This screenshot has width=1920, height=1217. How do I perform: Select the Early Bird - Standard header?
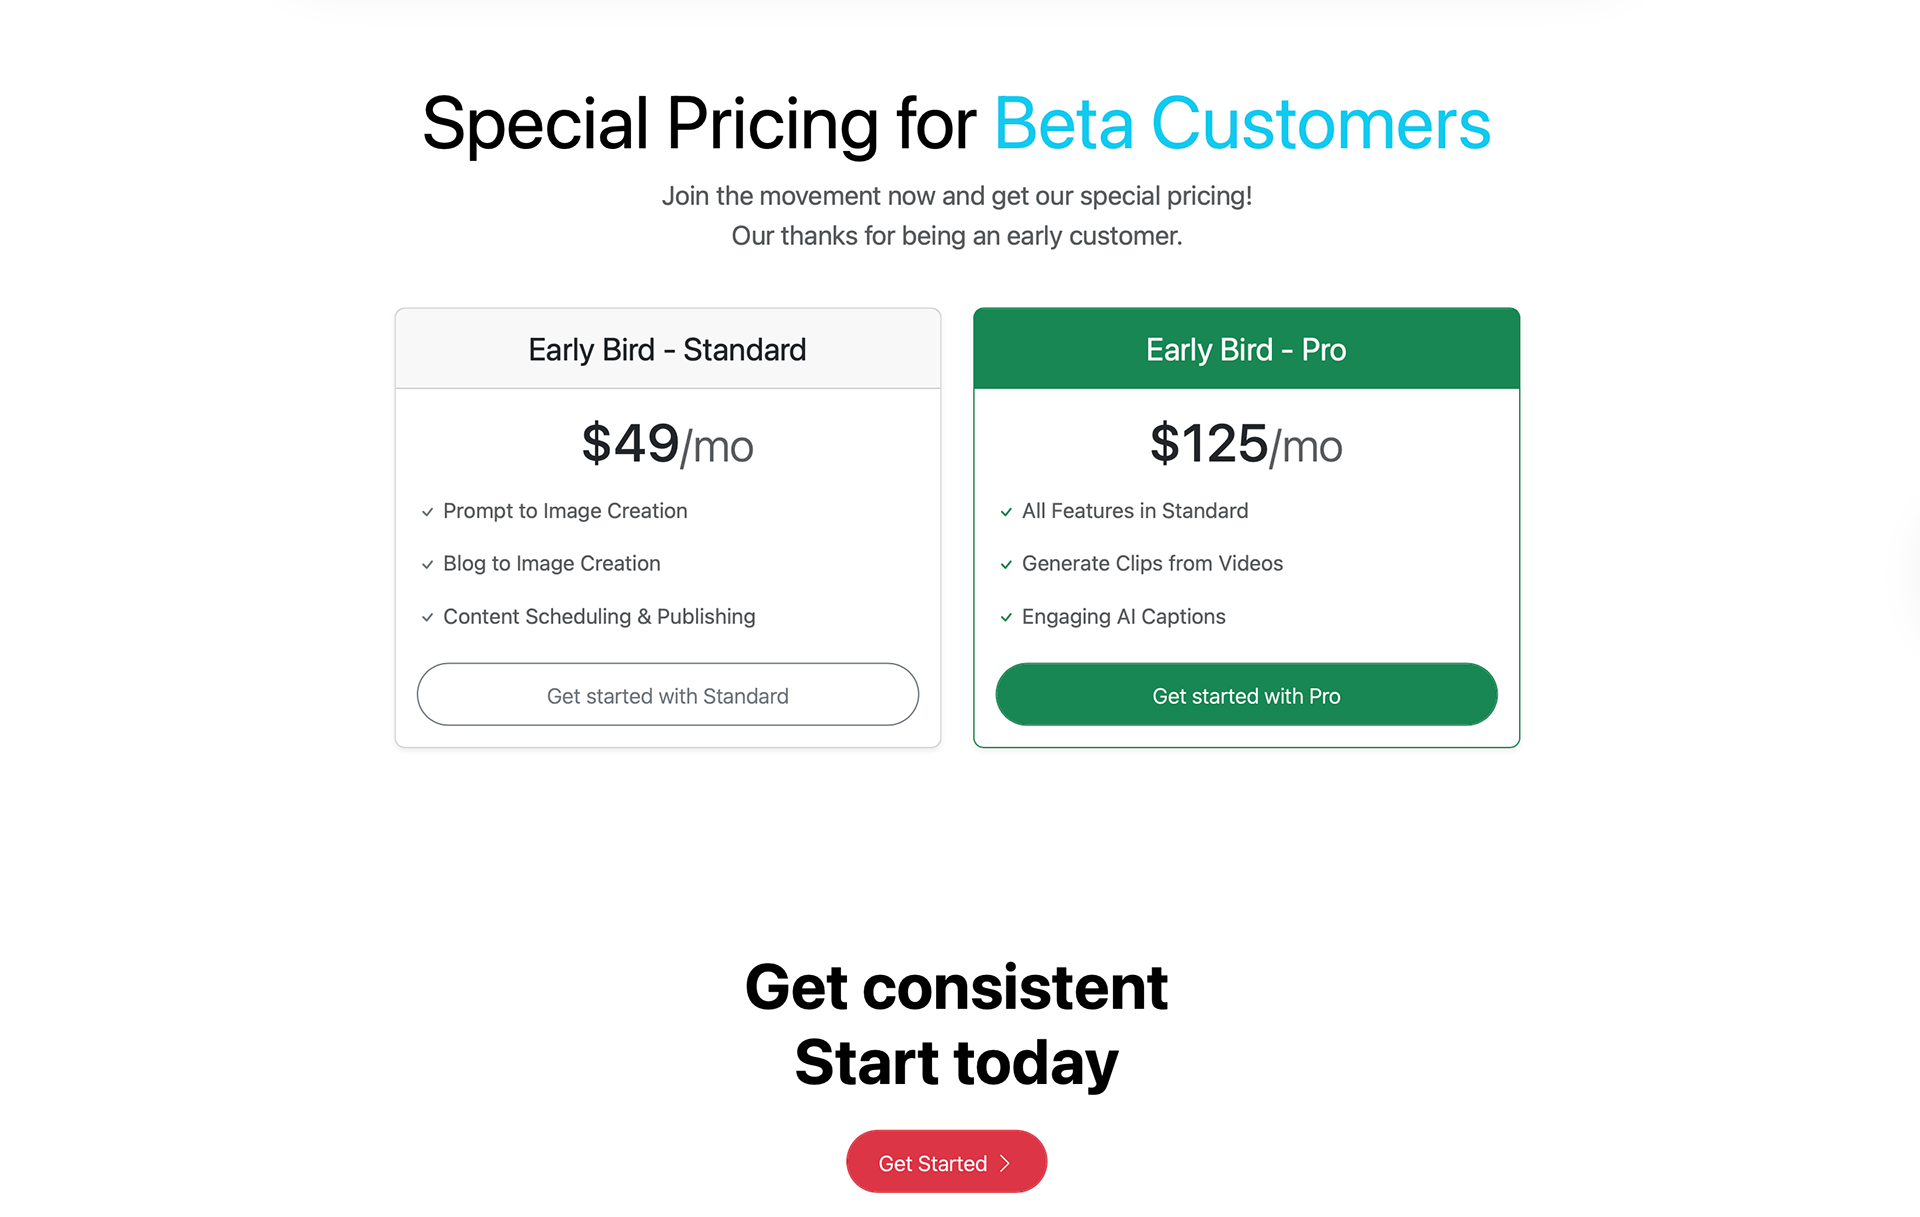(668, 349)
